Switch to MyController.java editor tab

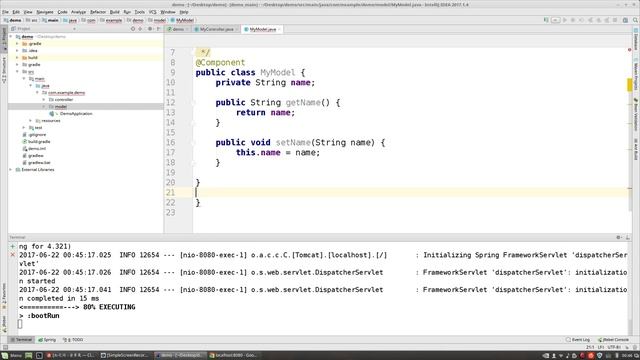pos(216,29)
